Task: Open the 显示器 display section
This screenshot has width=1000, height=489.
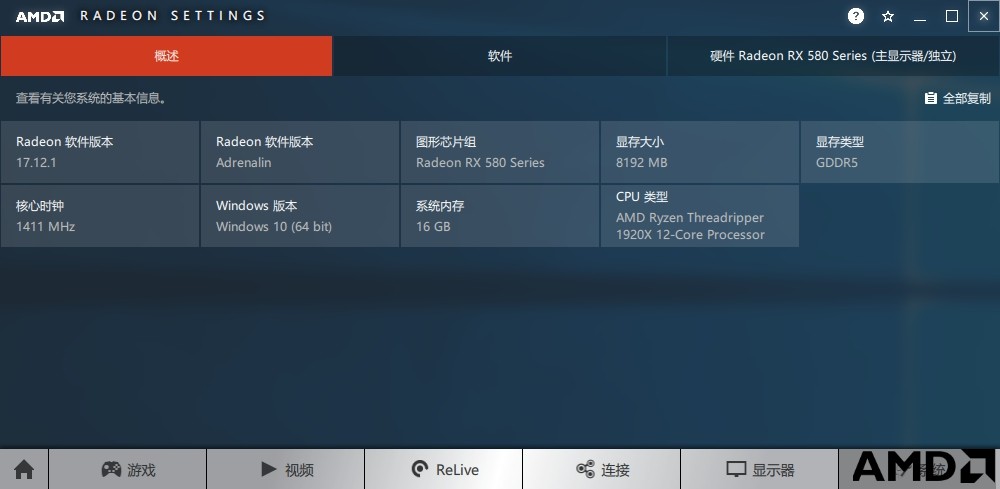Action: [x=760, y=470]
